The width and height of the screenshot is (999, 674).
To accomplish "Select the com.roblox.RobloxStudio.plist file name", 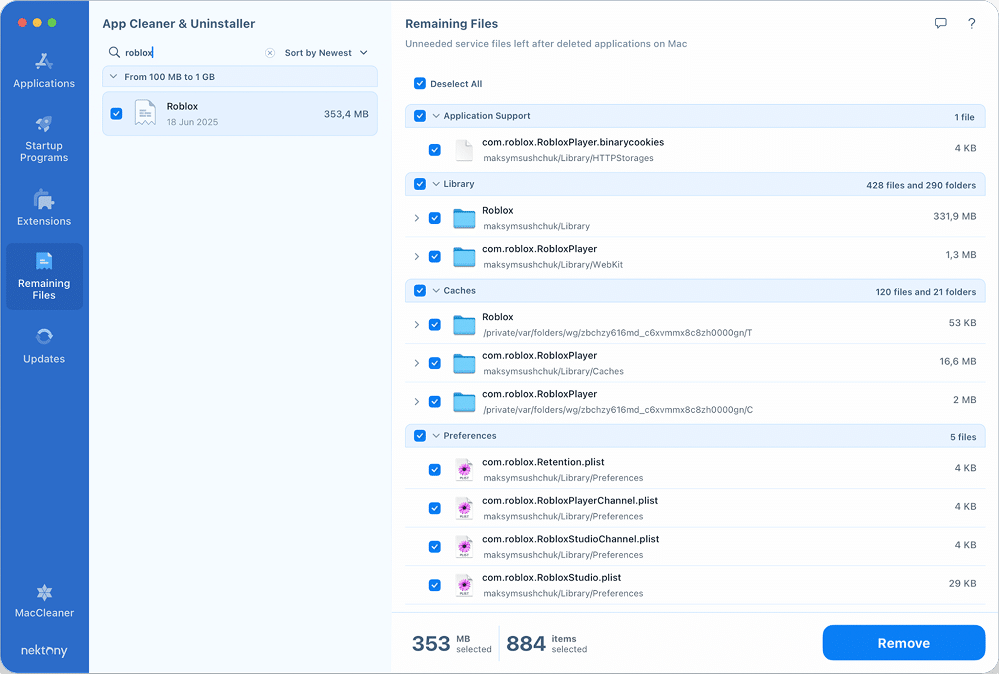I will coord(552,578).
